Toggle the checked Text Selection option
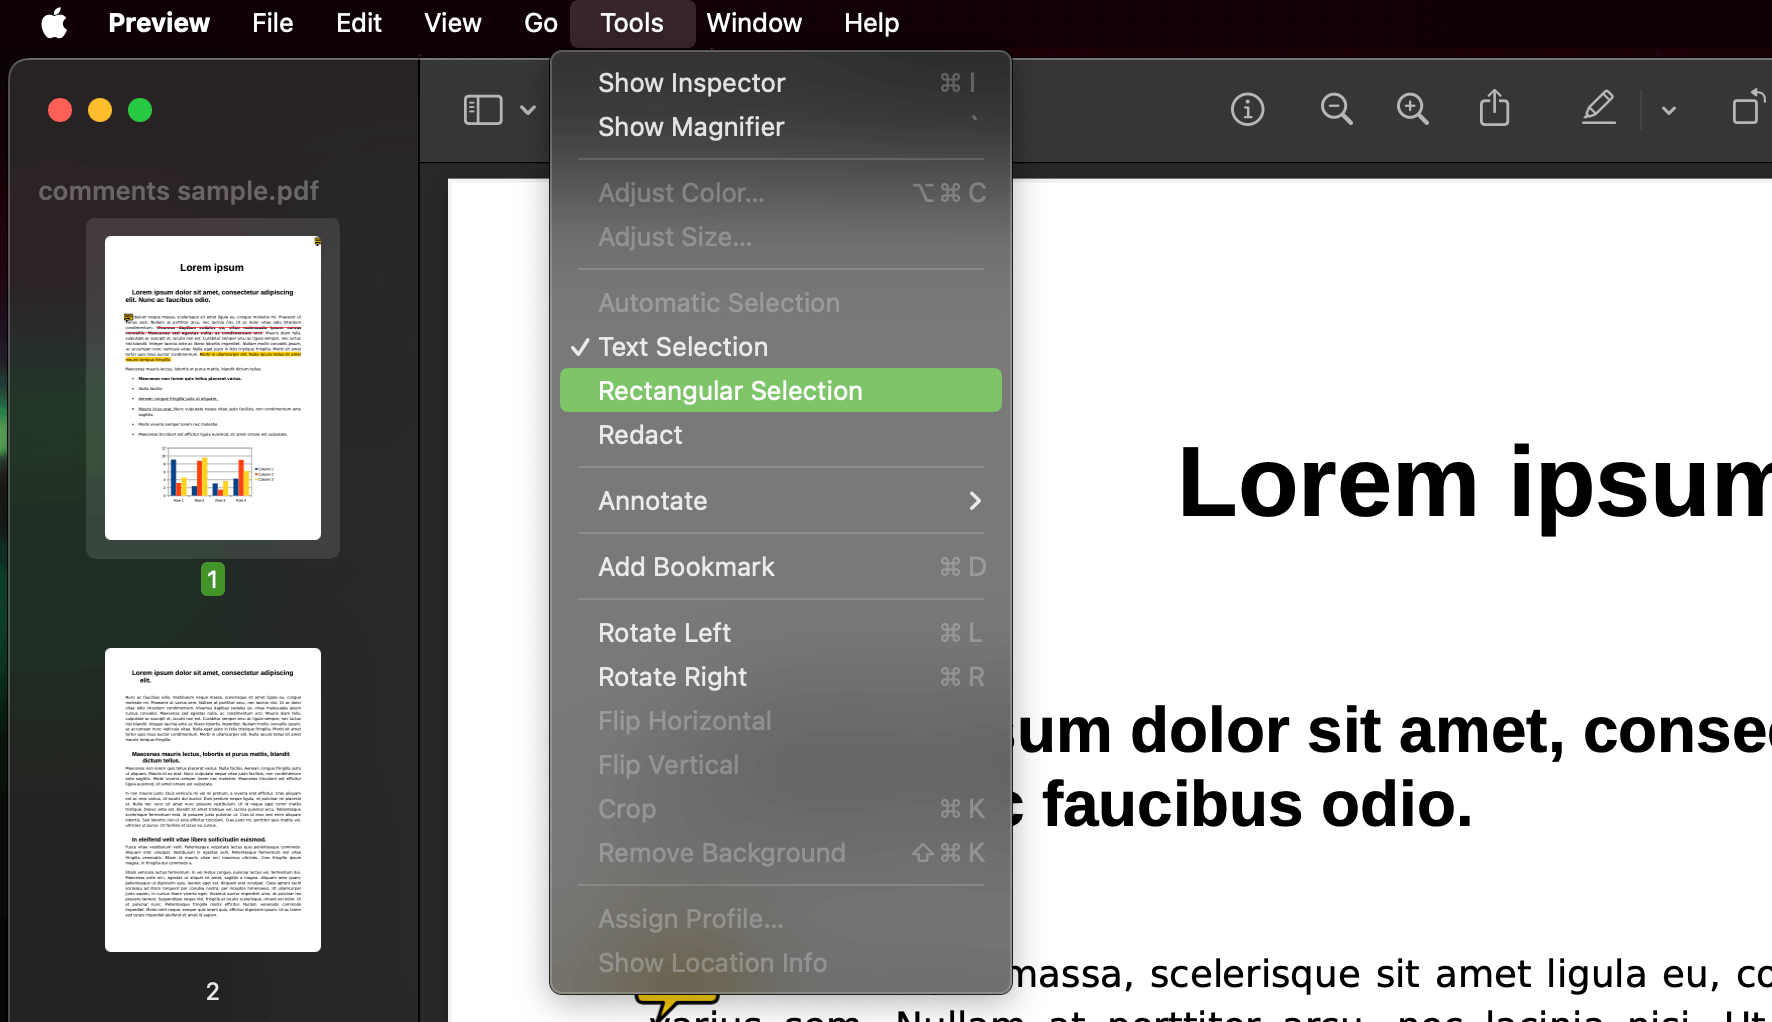 click(x=781, y=347)
